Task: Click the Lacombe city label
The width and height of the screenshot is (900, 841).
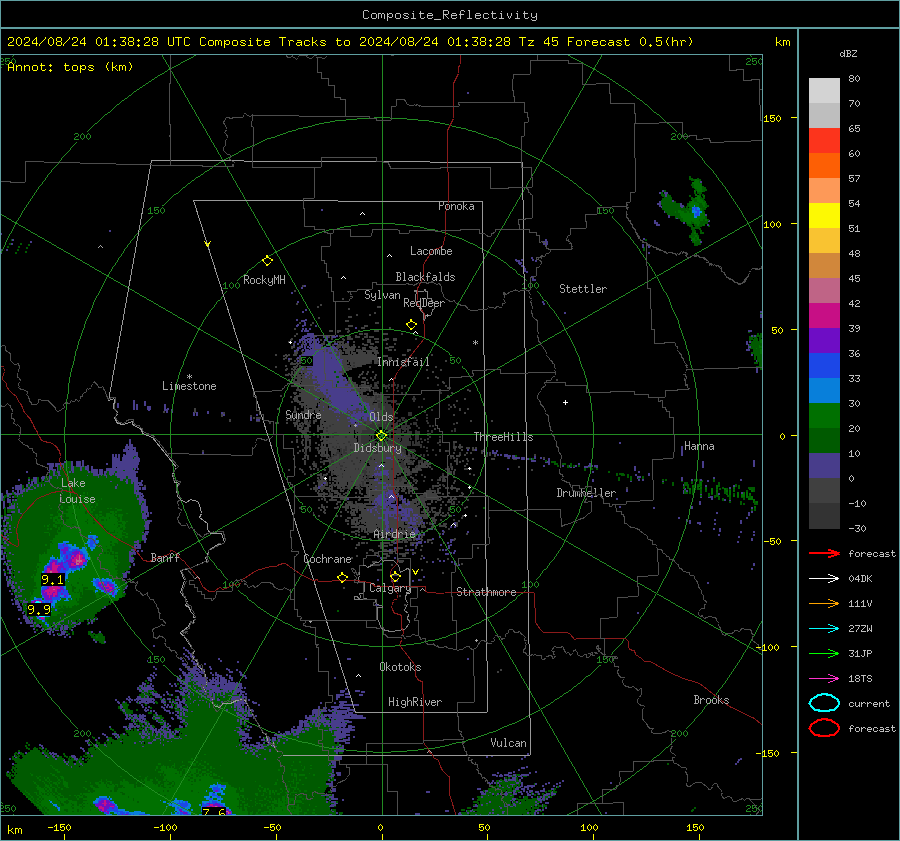Action: (431, 251)
